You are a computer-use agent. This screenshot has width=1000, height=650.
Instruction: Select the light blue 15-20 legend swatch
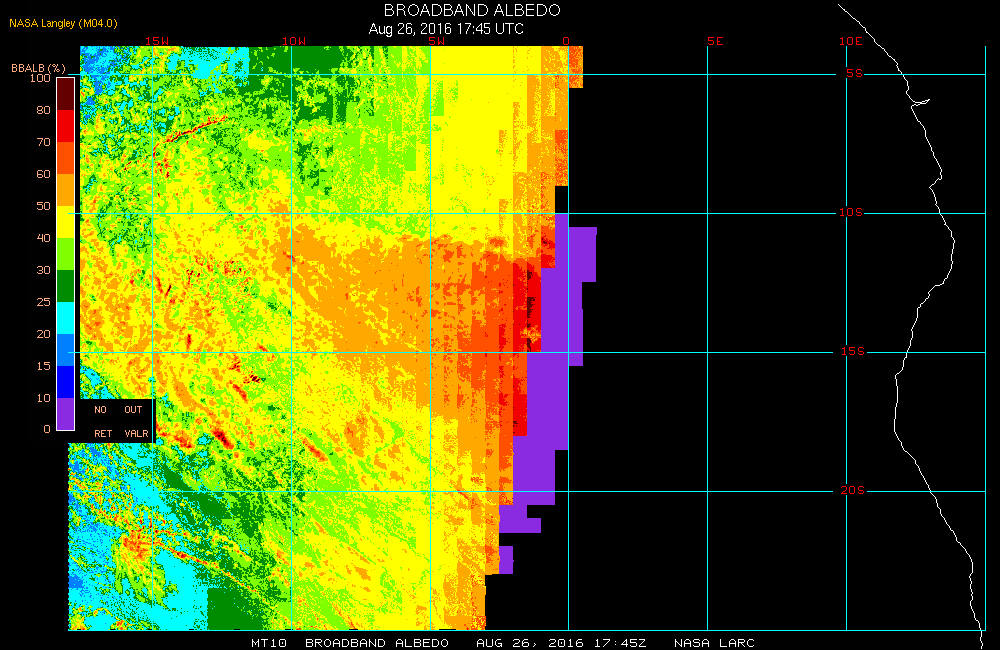point(66,350)
